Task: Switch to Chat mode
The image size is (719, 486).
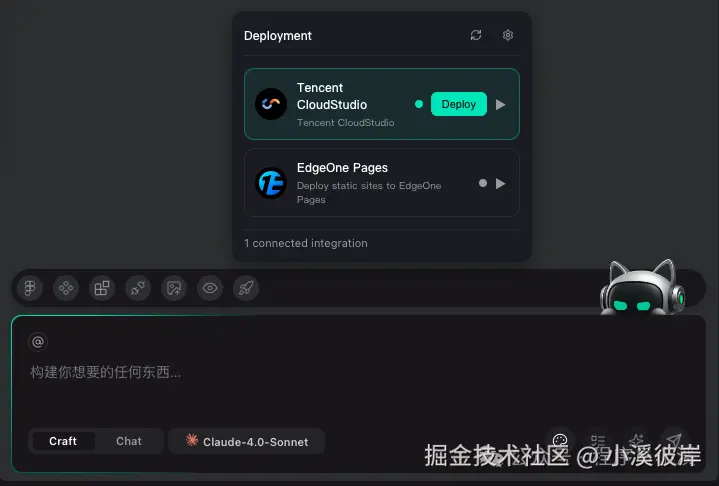Action: (129, 441)
